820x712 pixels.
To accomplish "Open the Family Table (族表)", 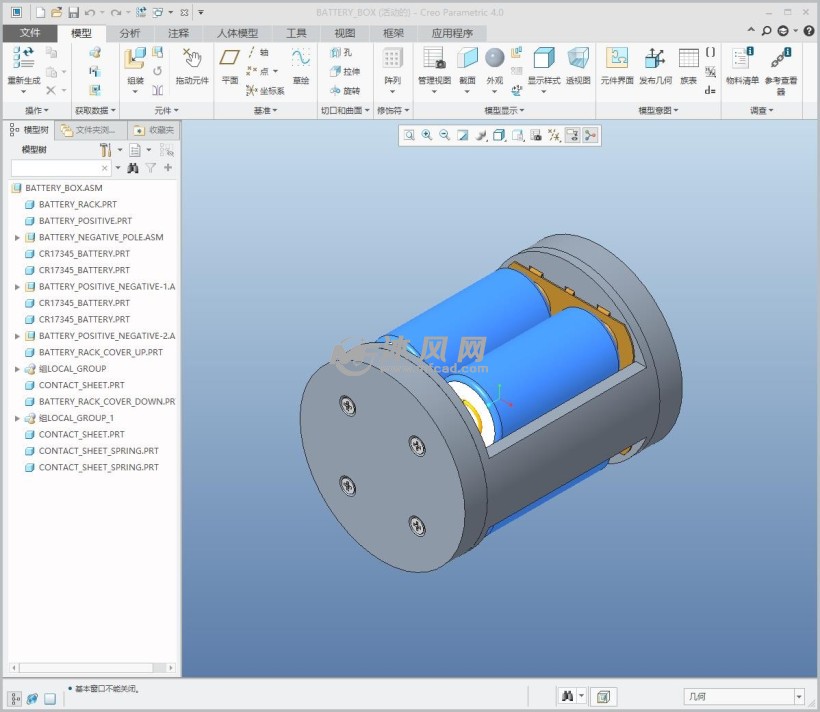I will [x=688, y=58].
